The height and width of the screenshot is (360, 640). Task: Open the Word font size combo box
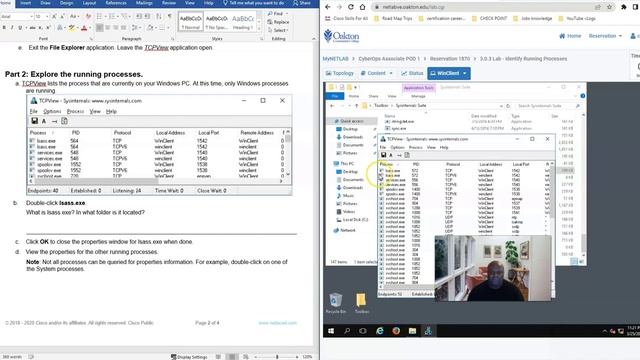[42, 16]
